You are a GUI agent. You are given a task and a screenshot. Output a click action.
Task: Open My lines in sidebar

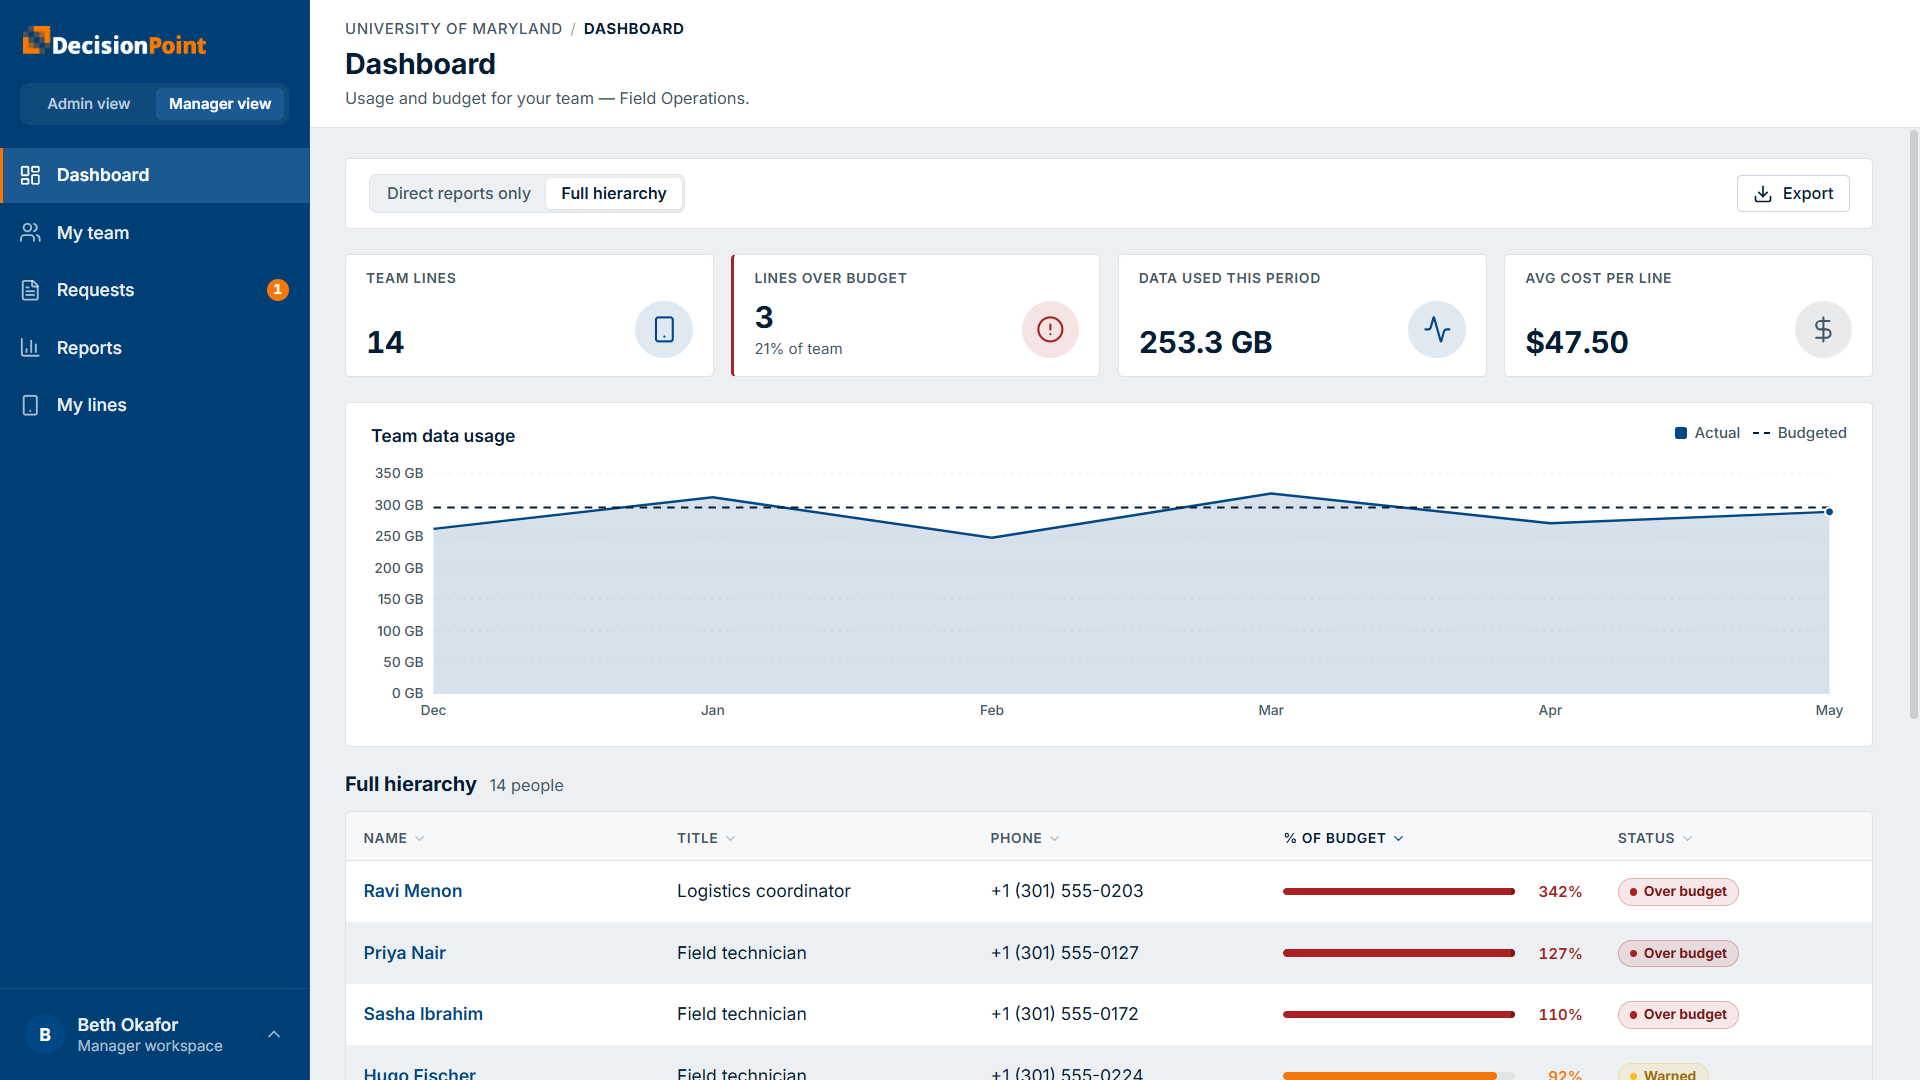click(155, 405)
